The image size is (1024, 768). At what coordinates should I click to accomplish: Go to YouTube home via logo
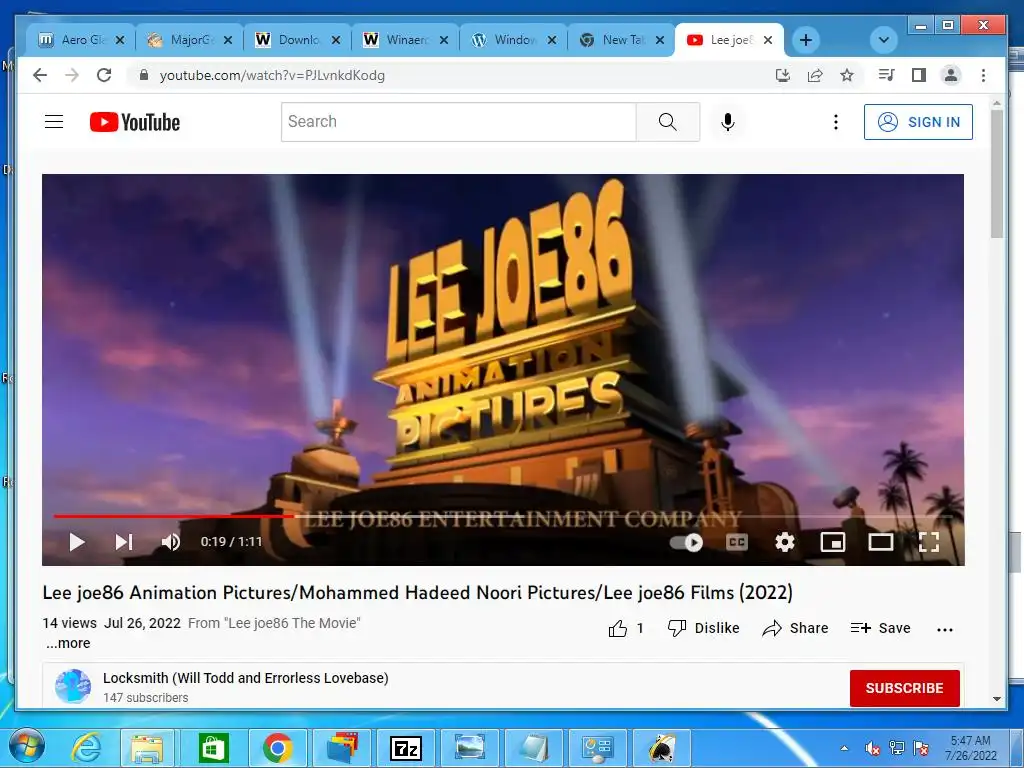coord(135,122)
